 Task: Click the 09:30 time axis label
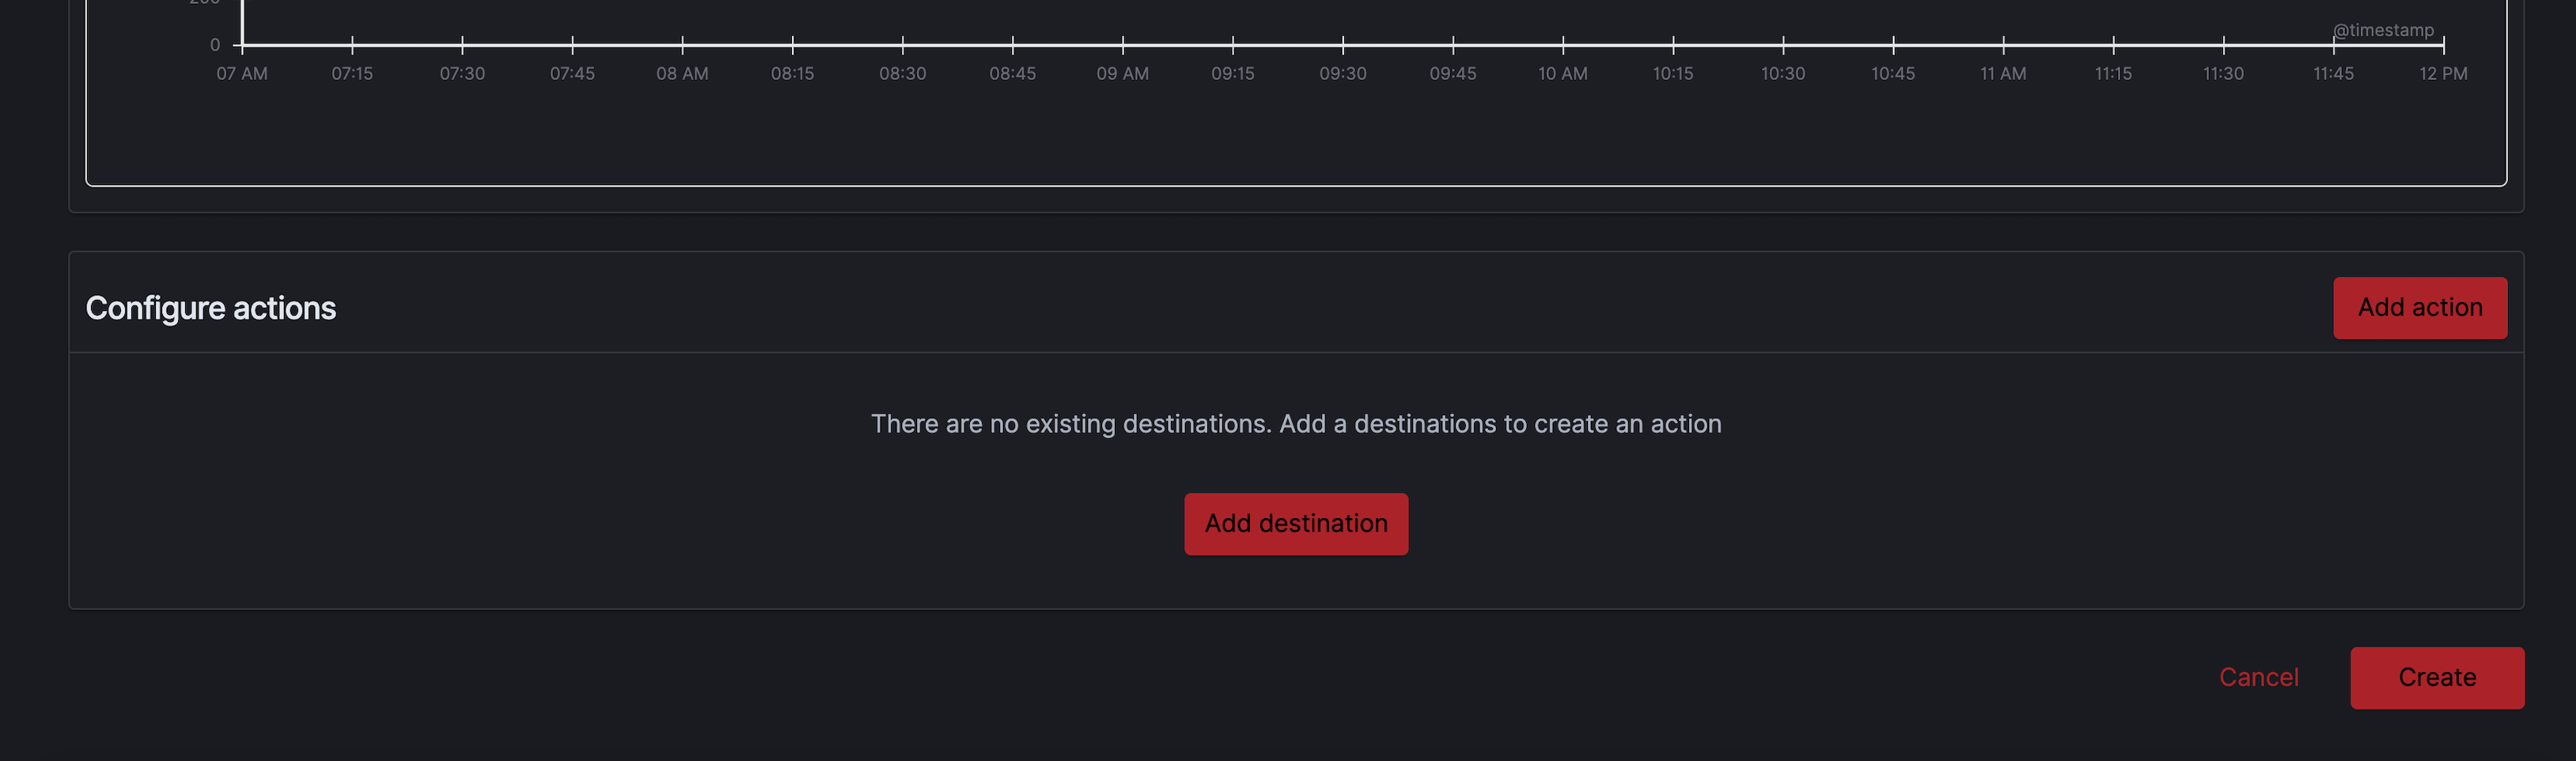point(1342,73)
